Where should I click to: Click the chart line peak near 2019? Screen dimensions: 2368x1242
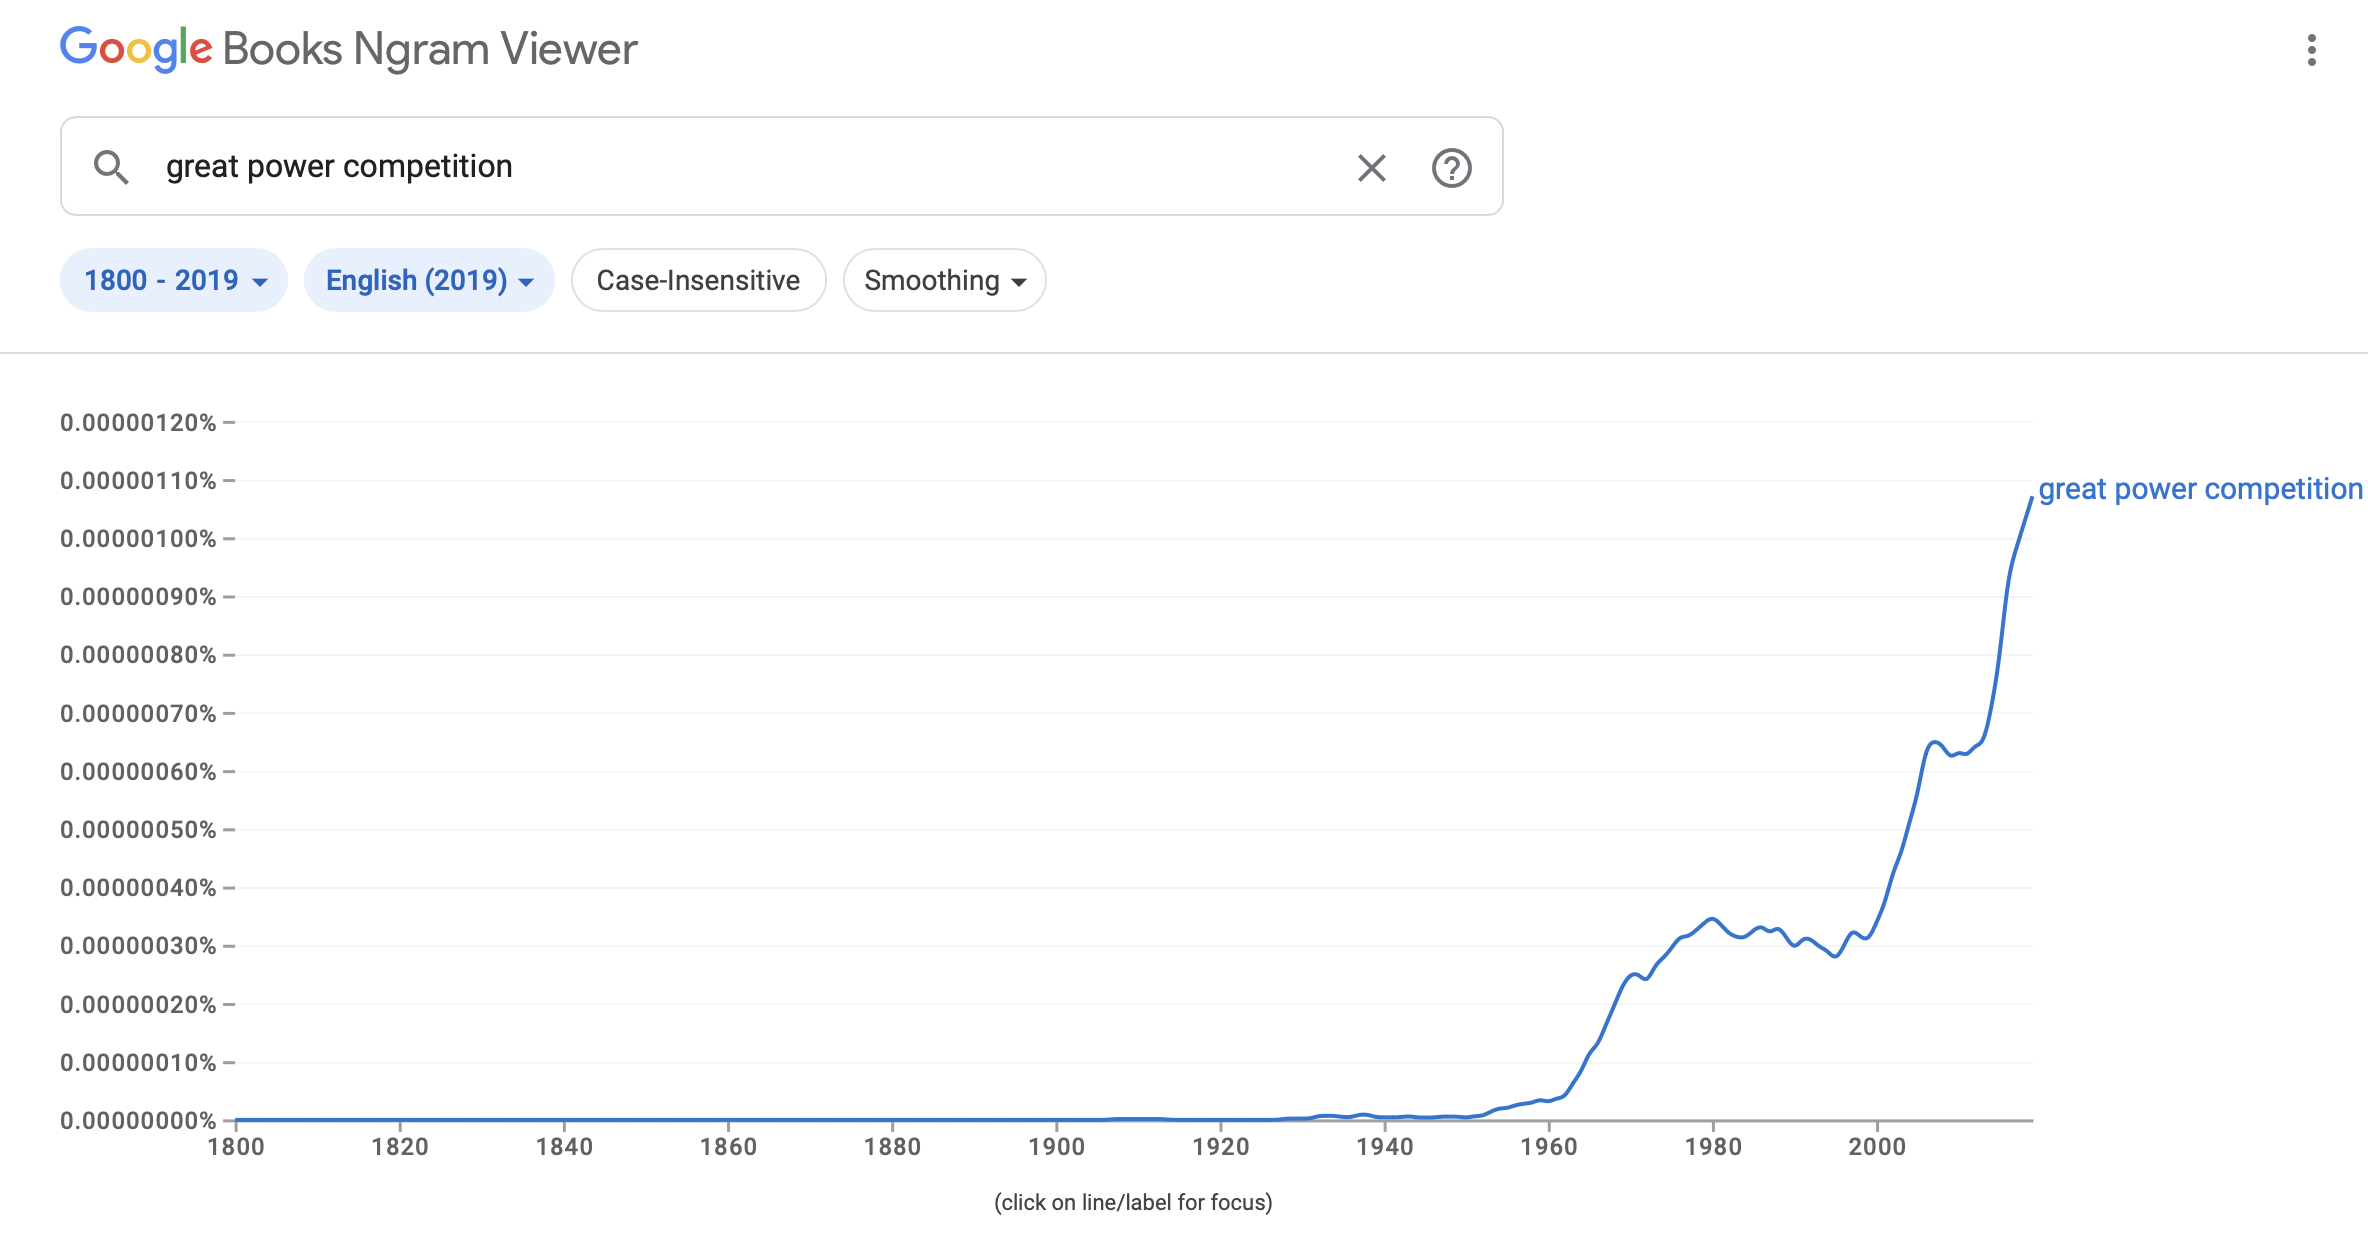tap(2031, 498)
